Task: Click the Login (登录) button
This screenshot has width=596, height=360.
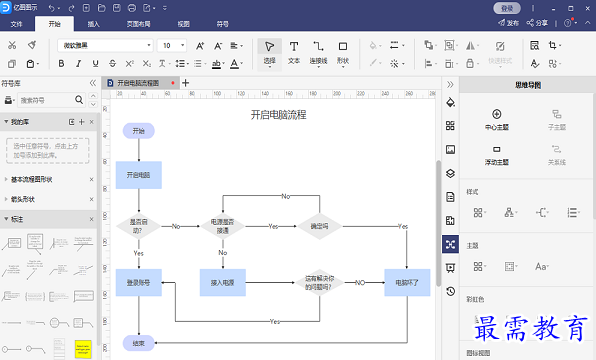Action: (507, 8)
